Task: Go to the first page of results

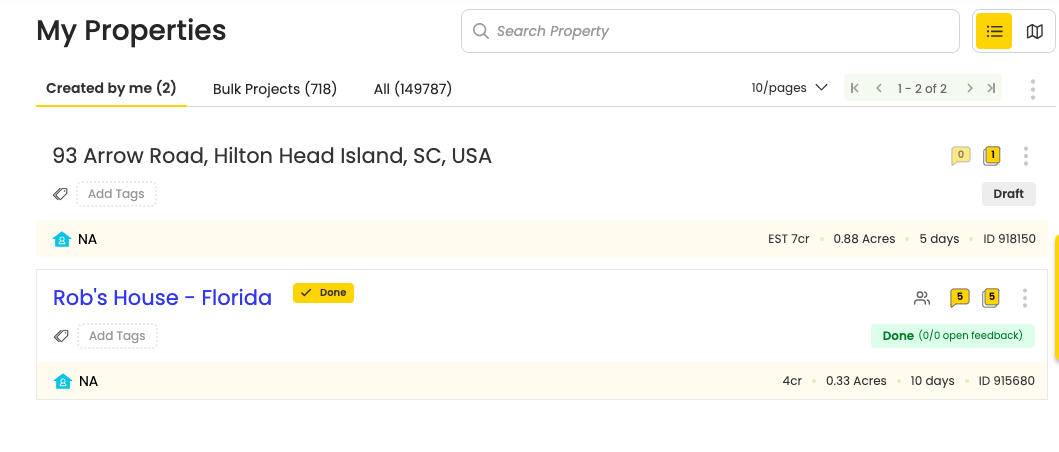Action: pos(855,88)
